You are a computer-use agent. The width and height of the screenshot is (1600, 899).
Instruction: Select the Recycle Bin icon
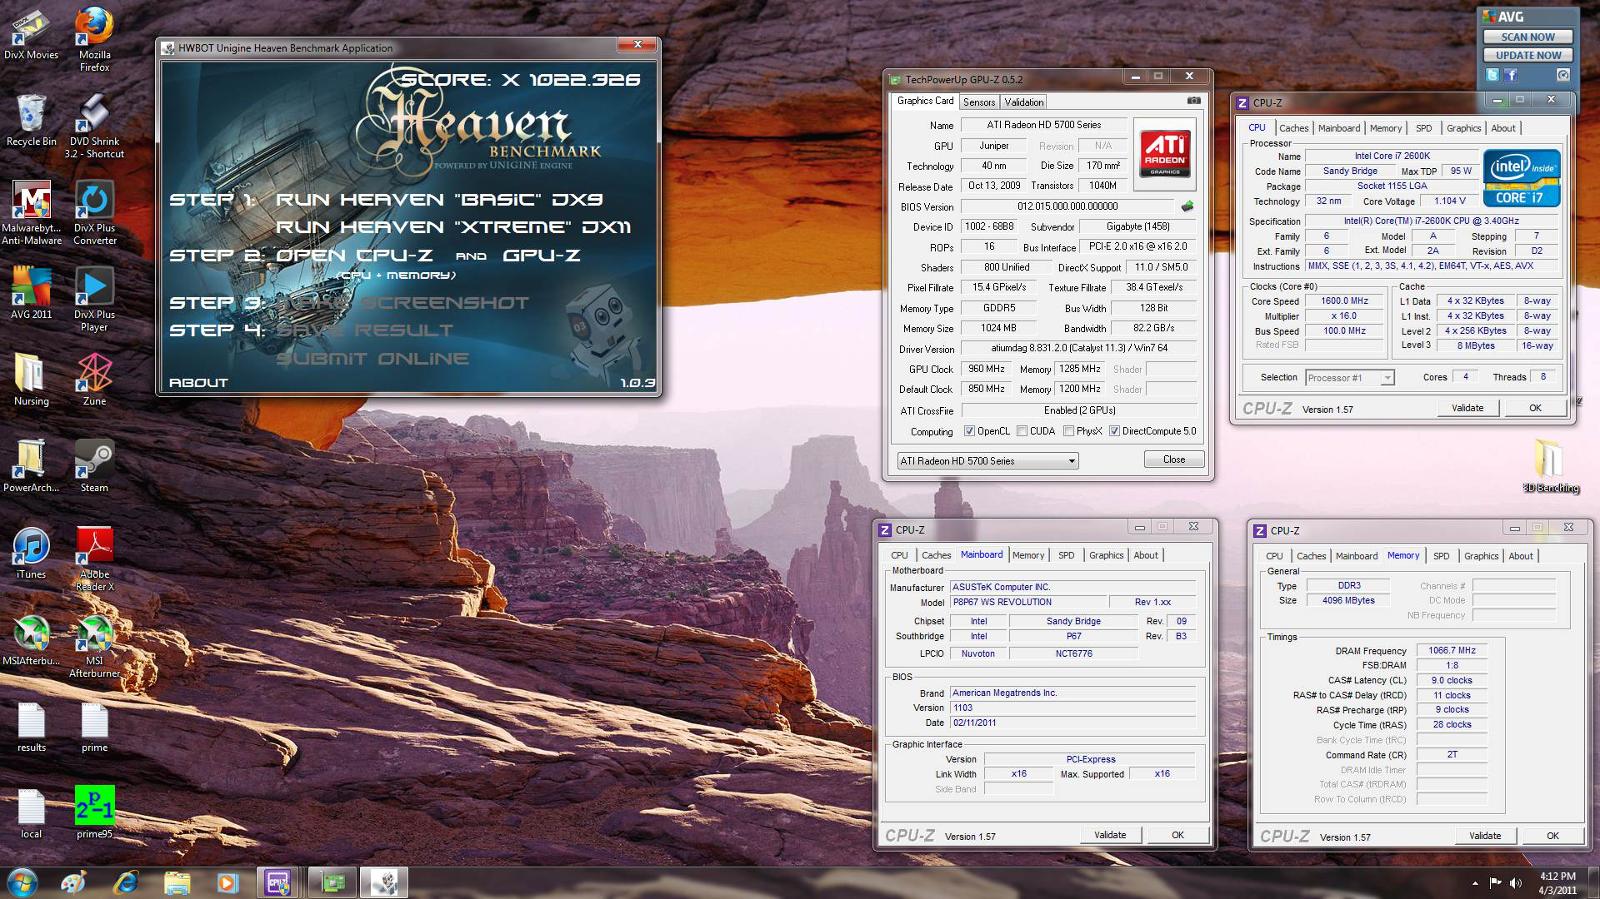pos(31,120)
